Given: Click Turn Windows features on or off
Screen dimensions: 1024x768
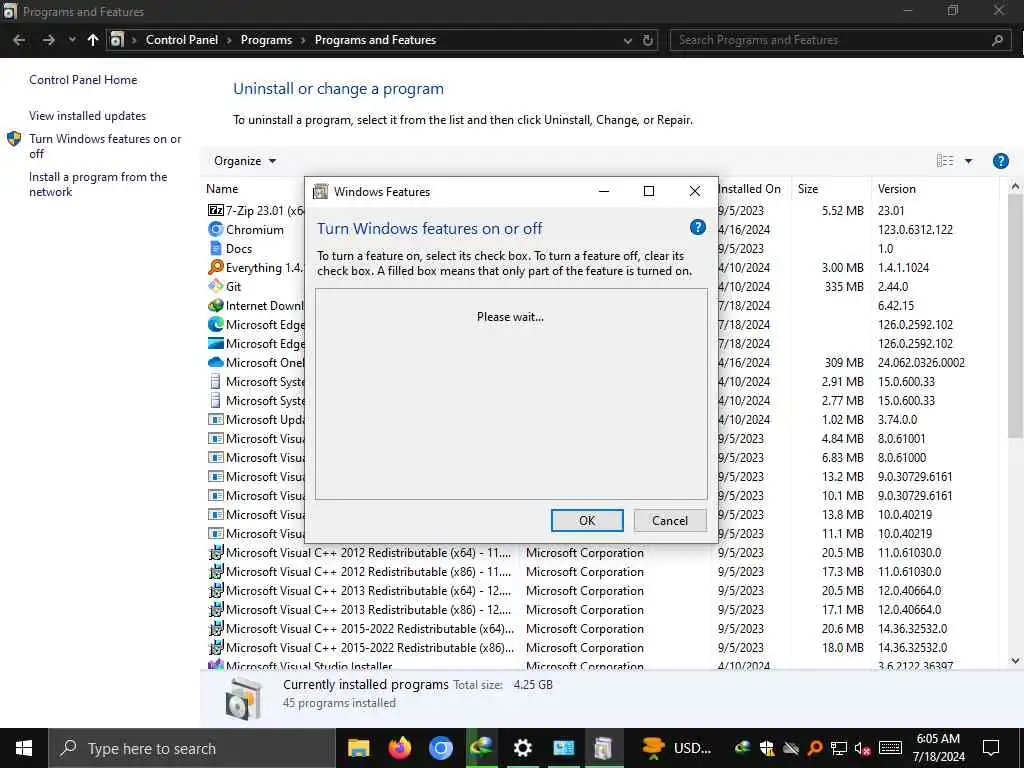Looking at the screenshot, I should pyautogui.click(x=105, y=146).
